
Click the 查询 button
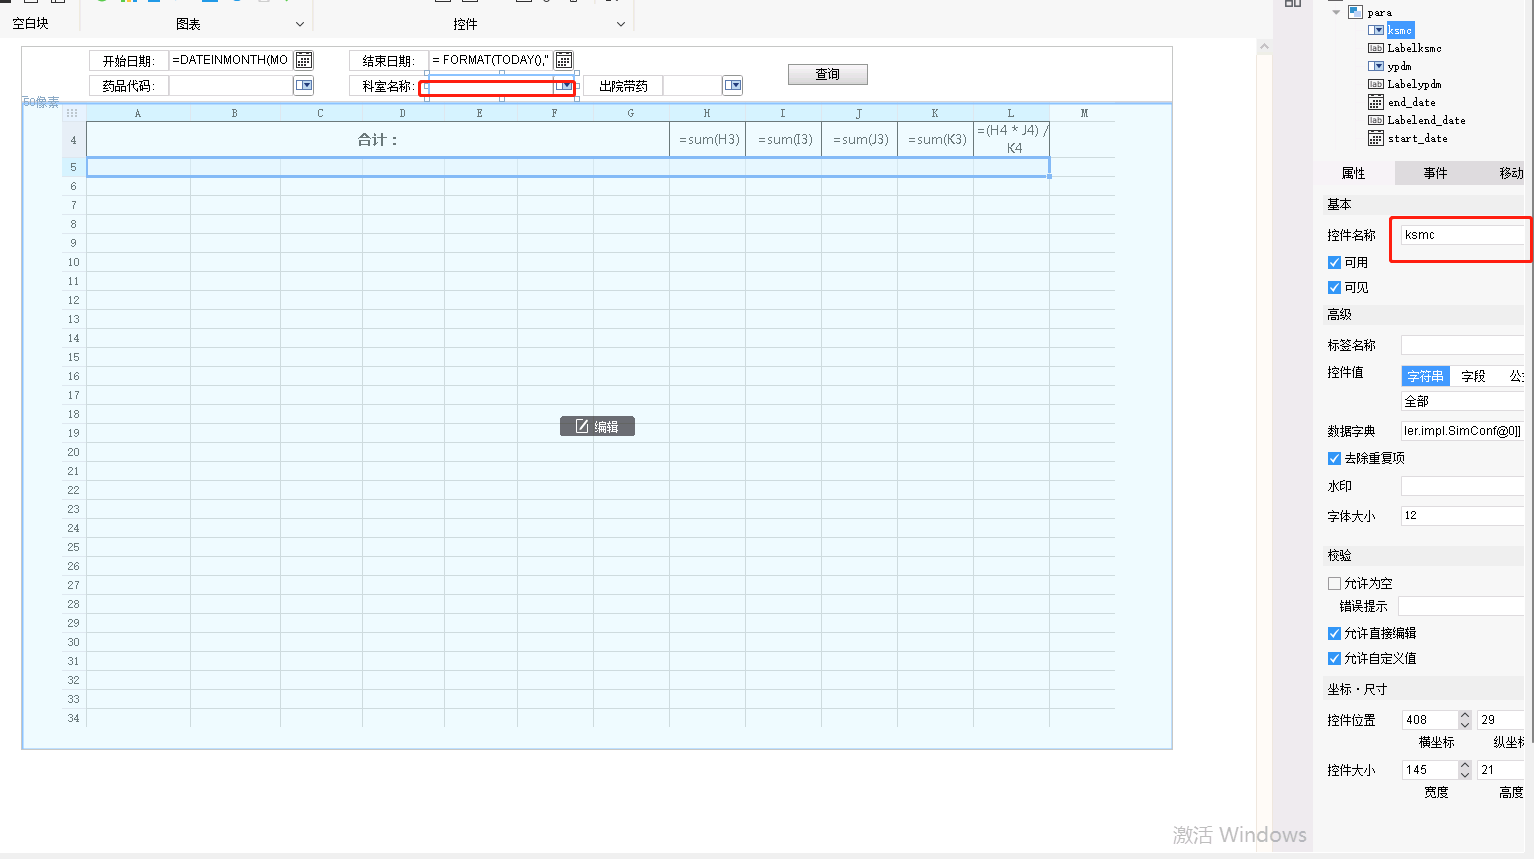[x=828, y=74]
